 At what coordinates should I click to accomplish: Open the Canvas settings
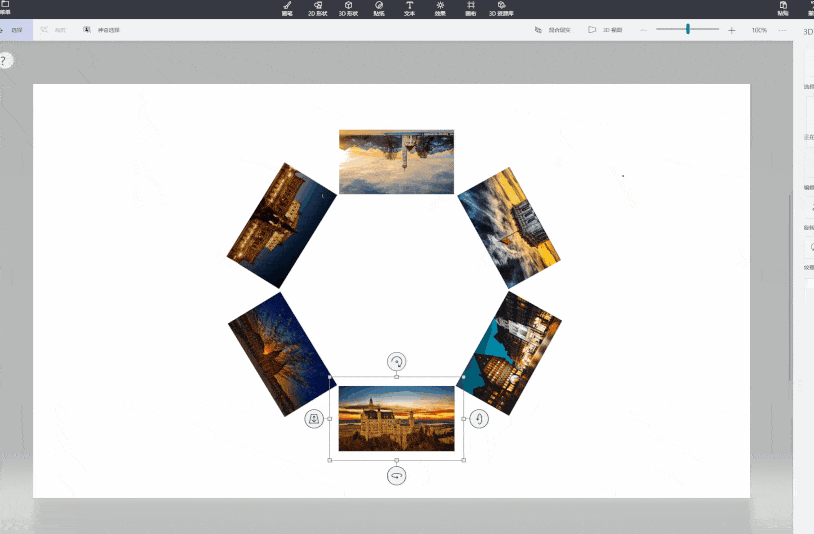point(471,8)
